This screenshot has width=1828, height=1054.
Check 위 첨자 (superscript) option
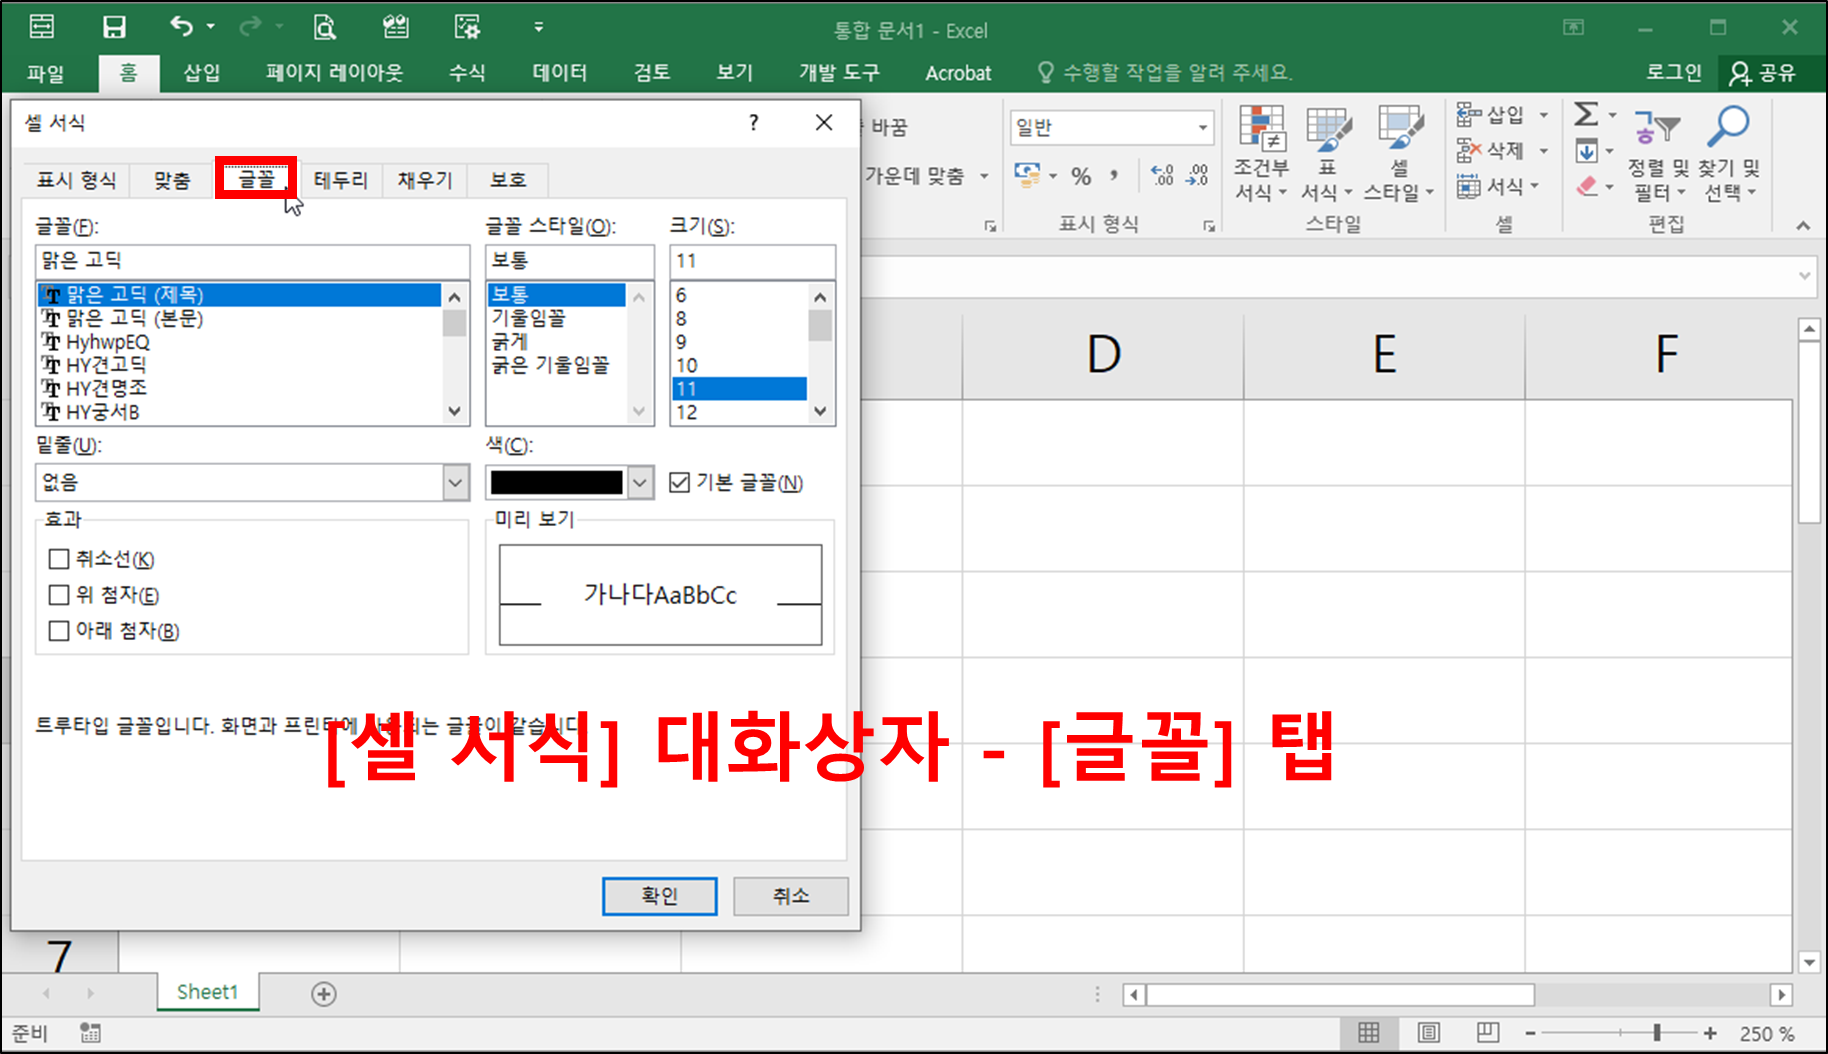(59, 595)
